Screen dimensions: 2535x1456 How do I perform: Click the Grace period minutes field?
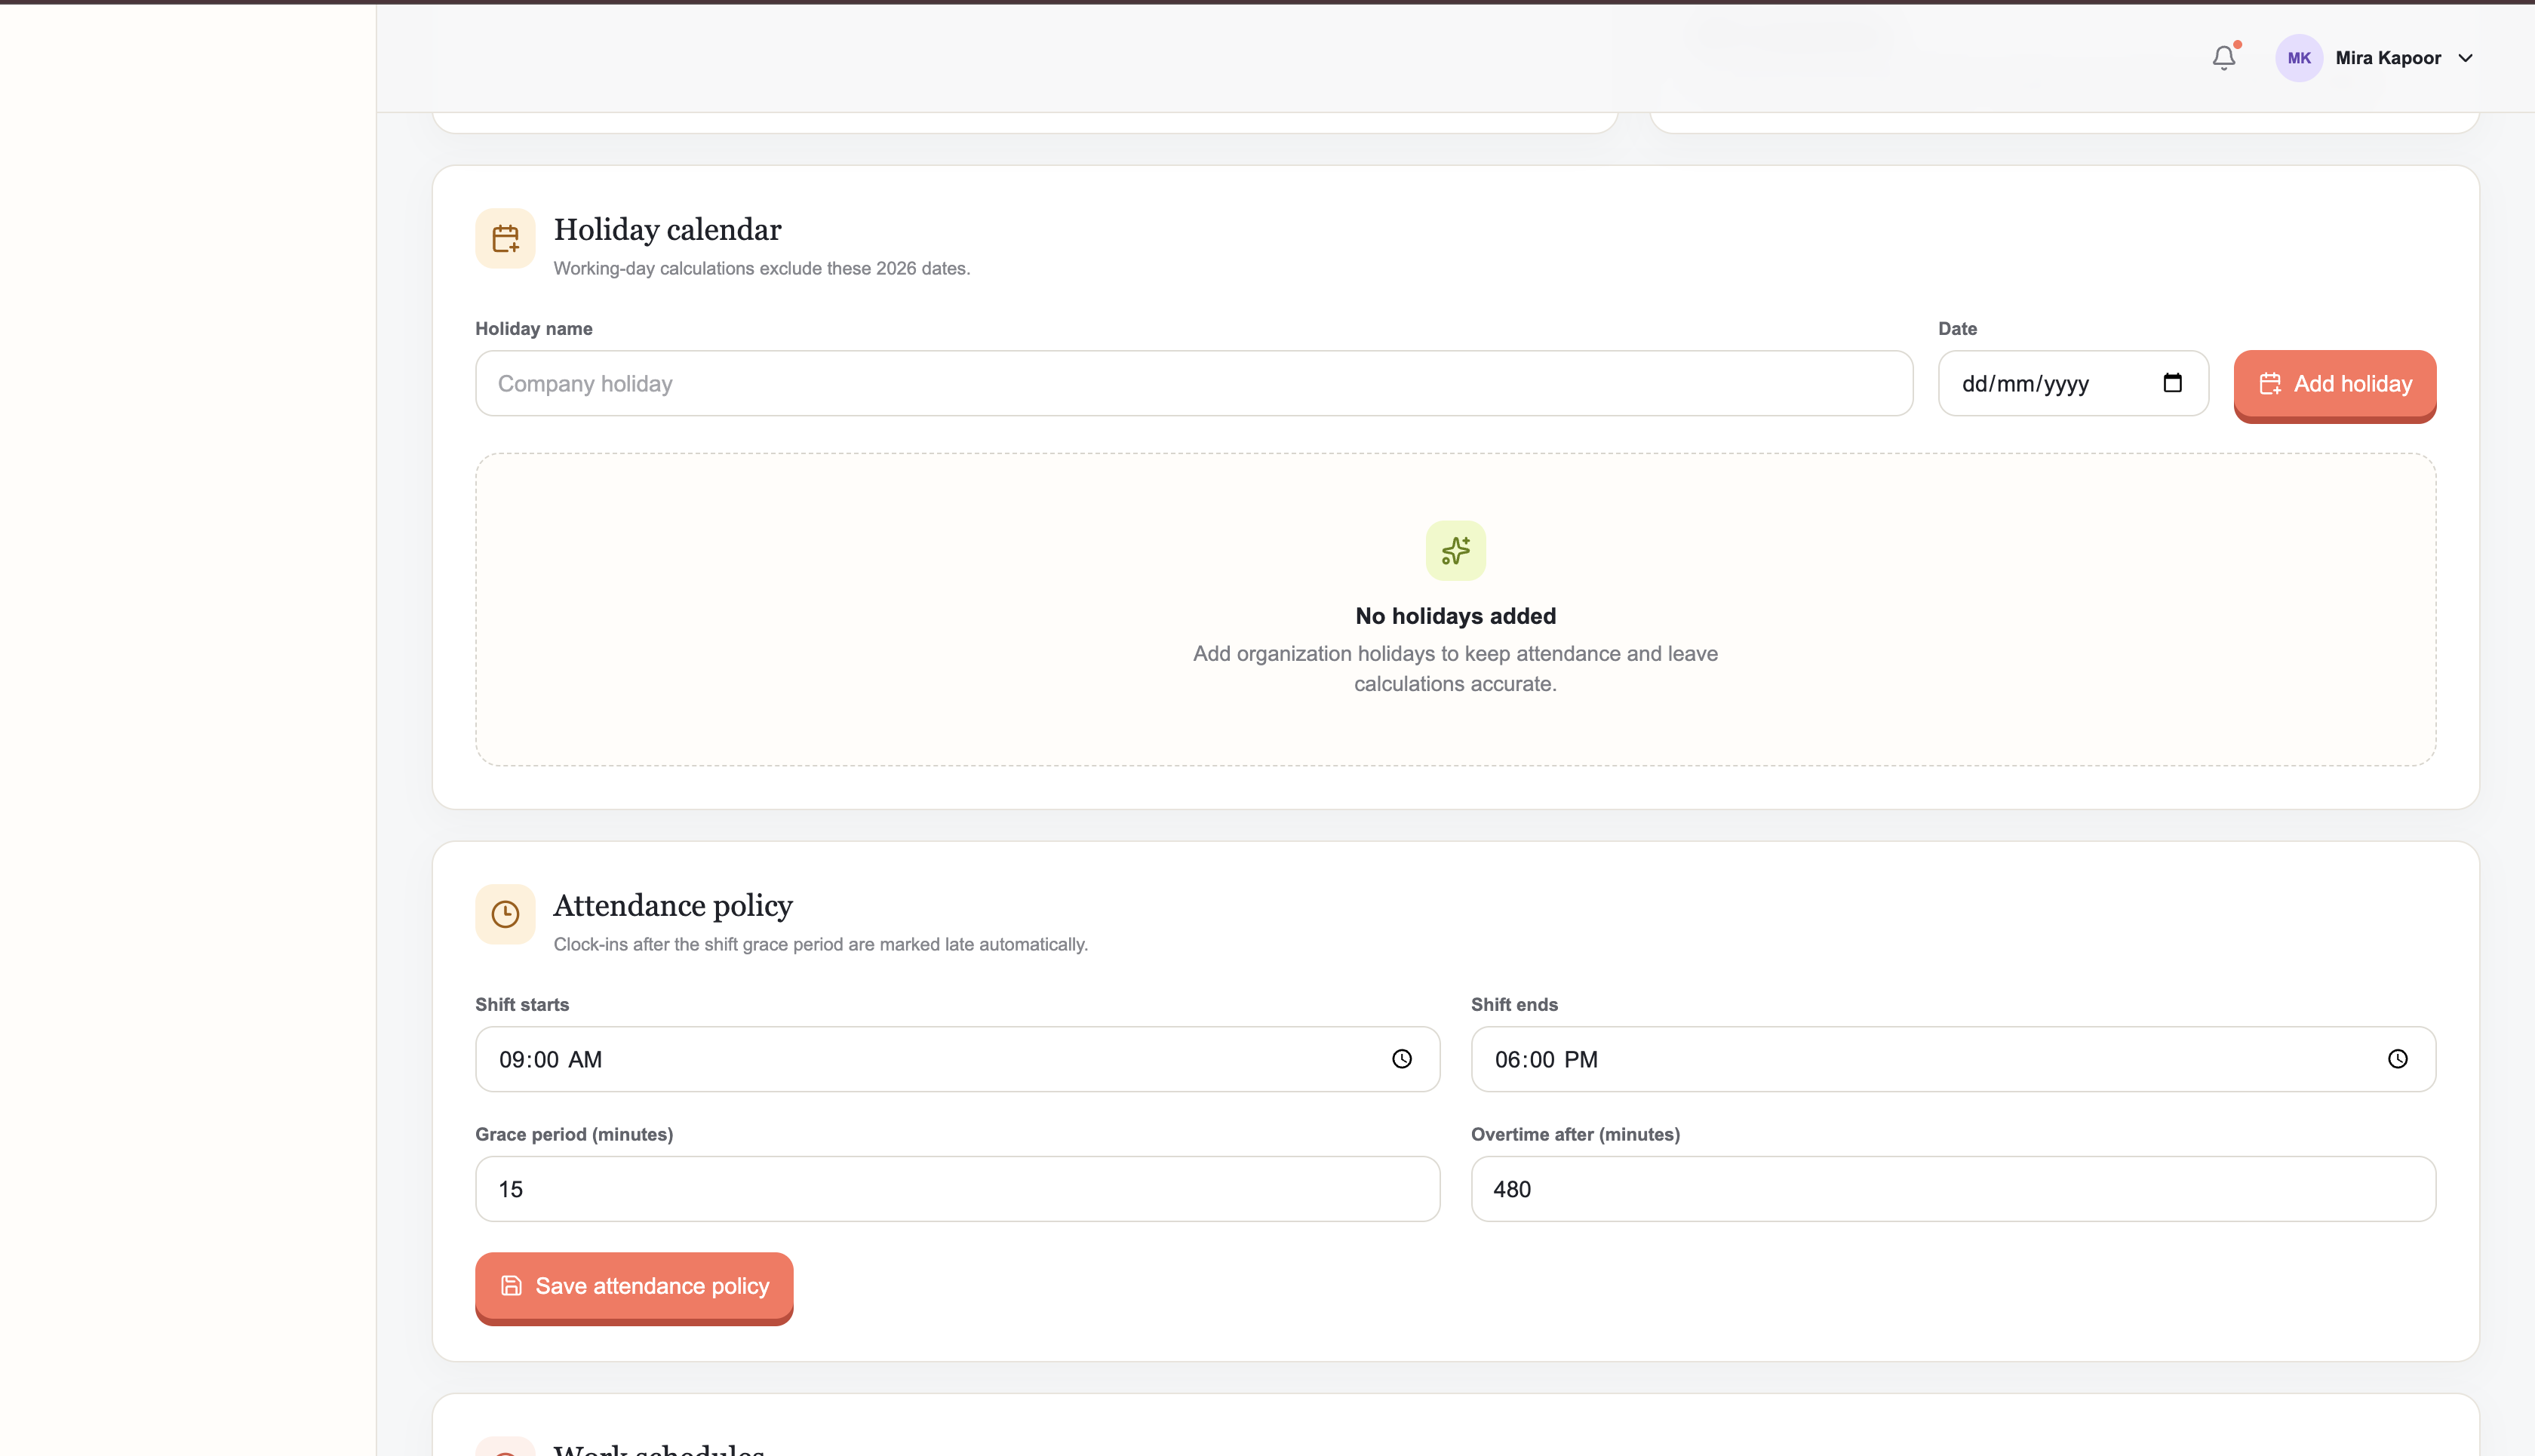[957, 1189]
